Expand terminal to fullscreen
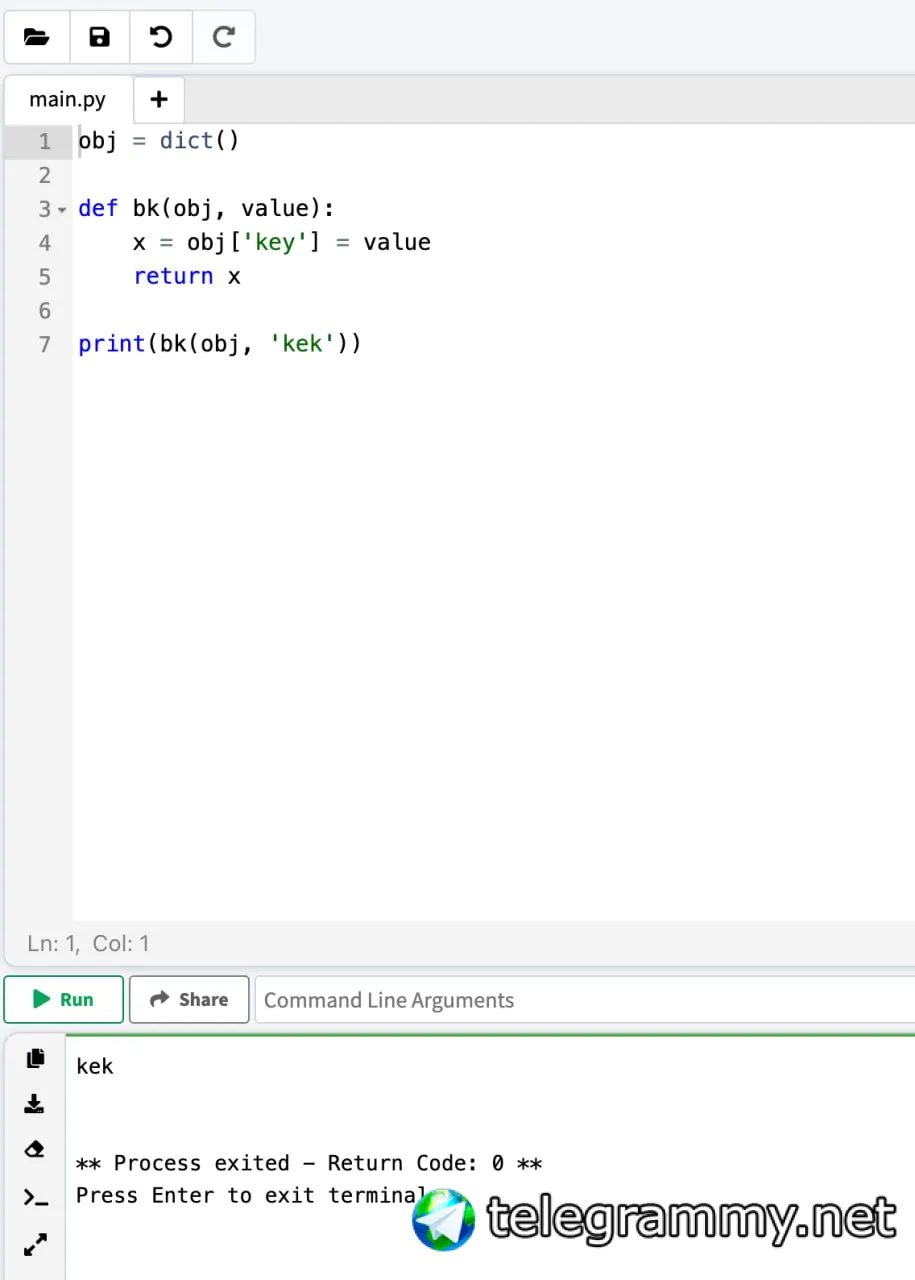This screenshot has height=1280, width=915. click(x=35, y=1245)
